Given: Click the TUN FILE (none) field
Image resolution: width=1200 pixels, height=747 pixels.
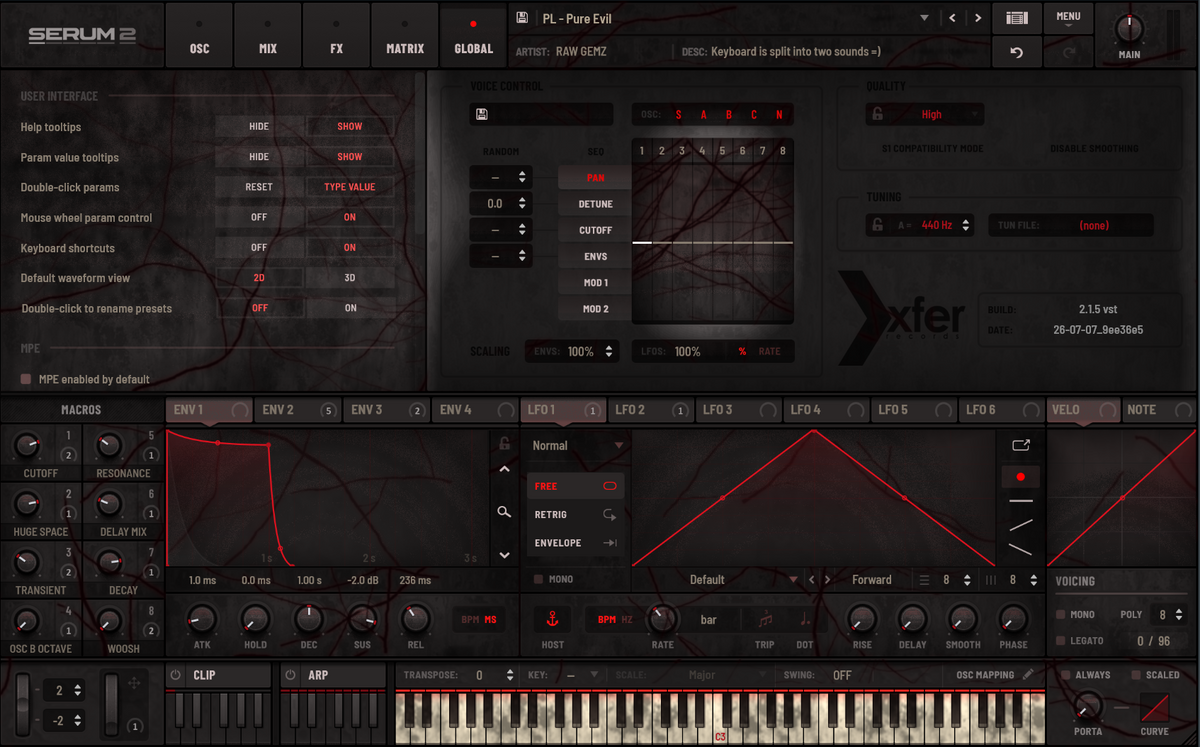Looking at the screenshot, I should 1070,225.
